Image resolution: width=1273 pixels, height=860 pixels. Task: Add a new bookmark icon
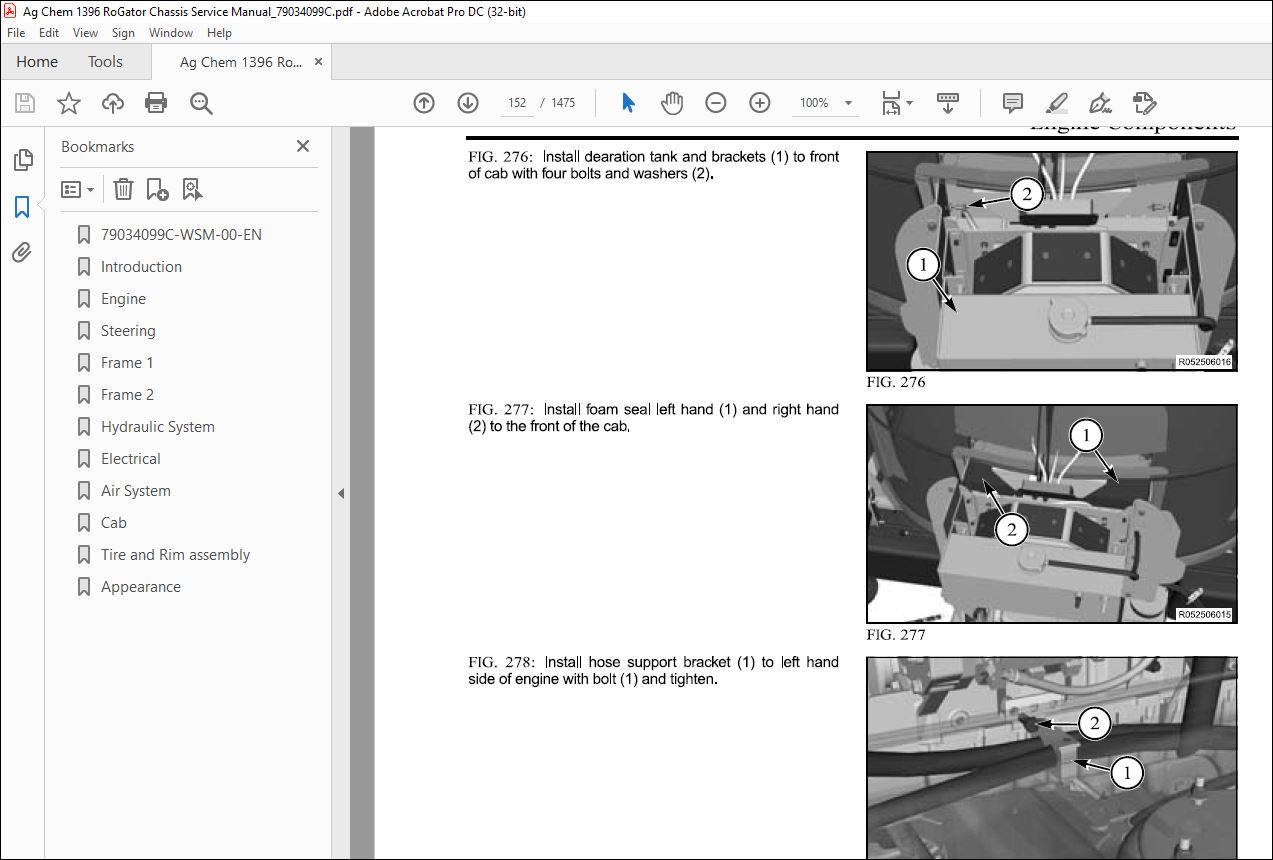(157, 189)
